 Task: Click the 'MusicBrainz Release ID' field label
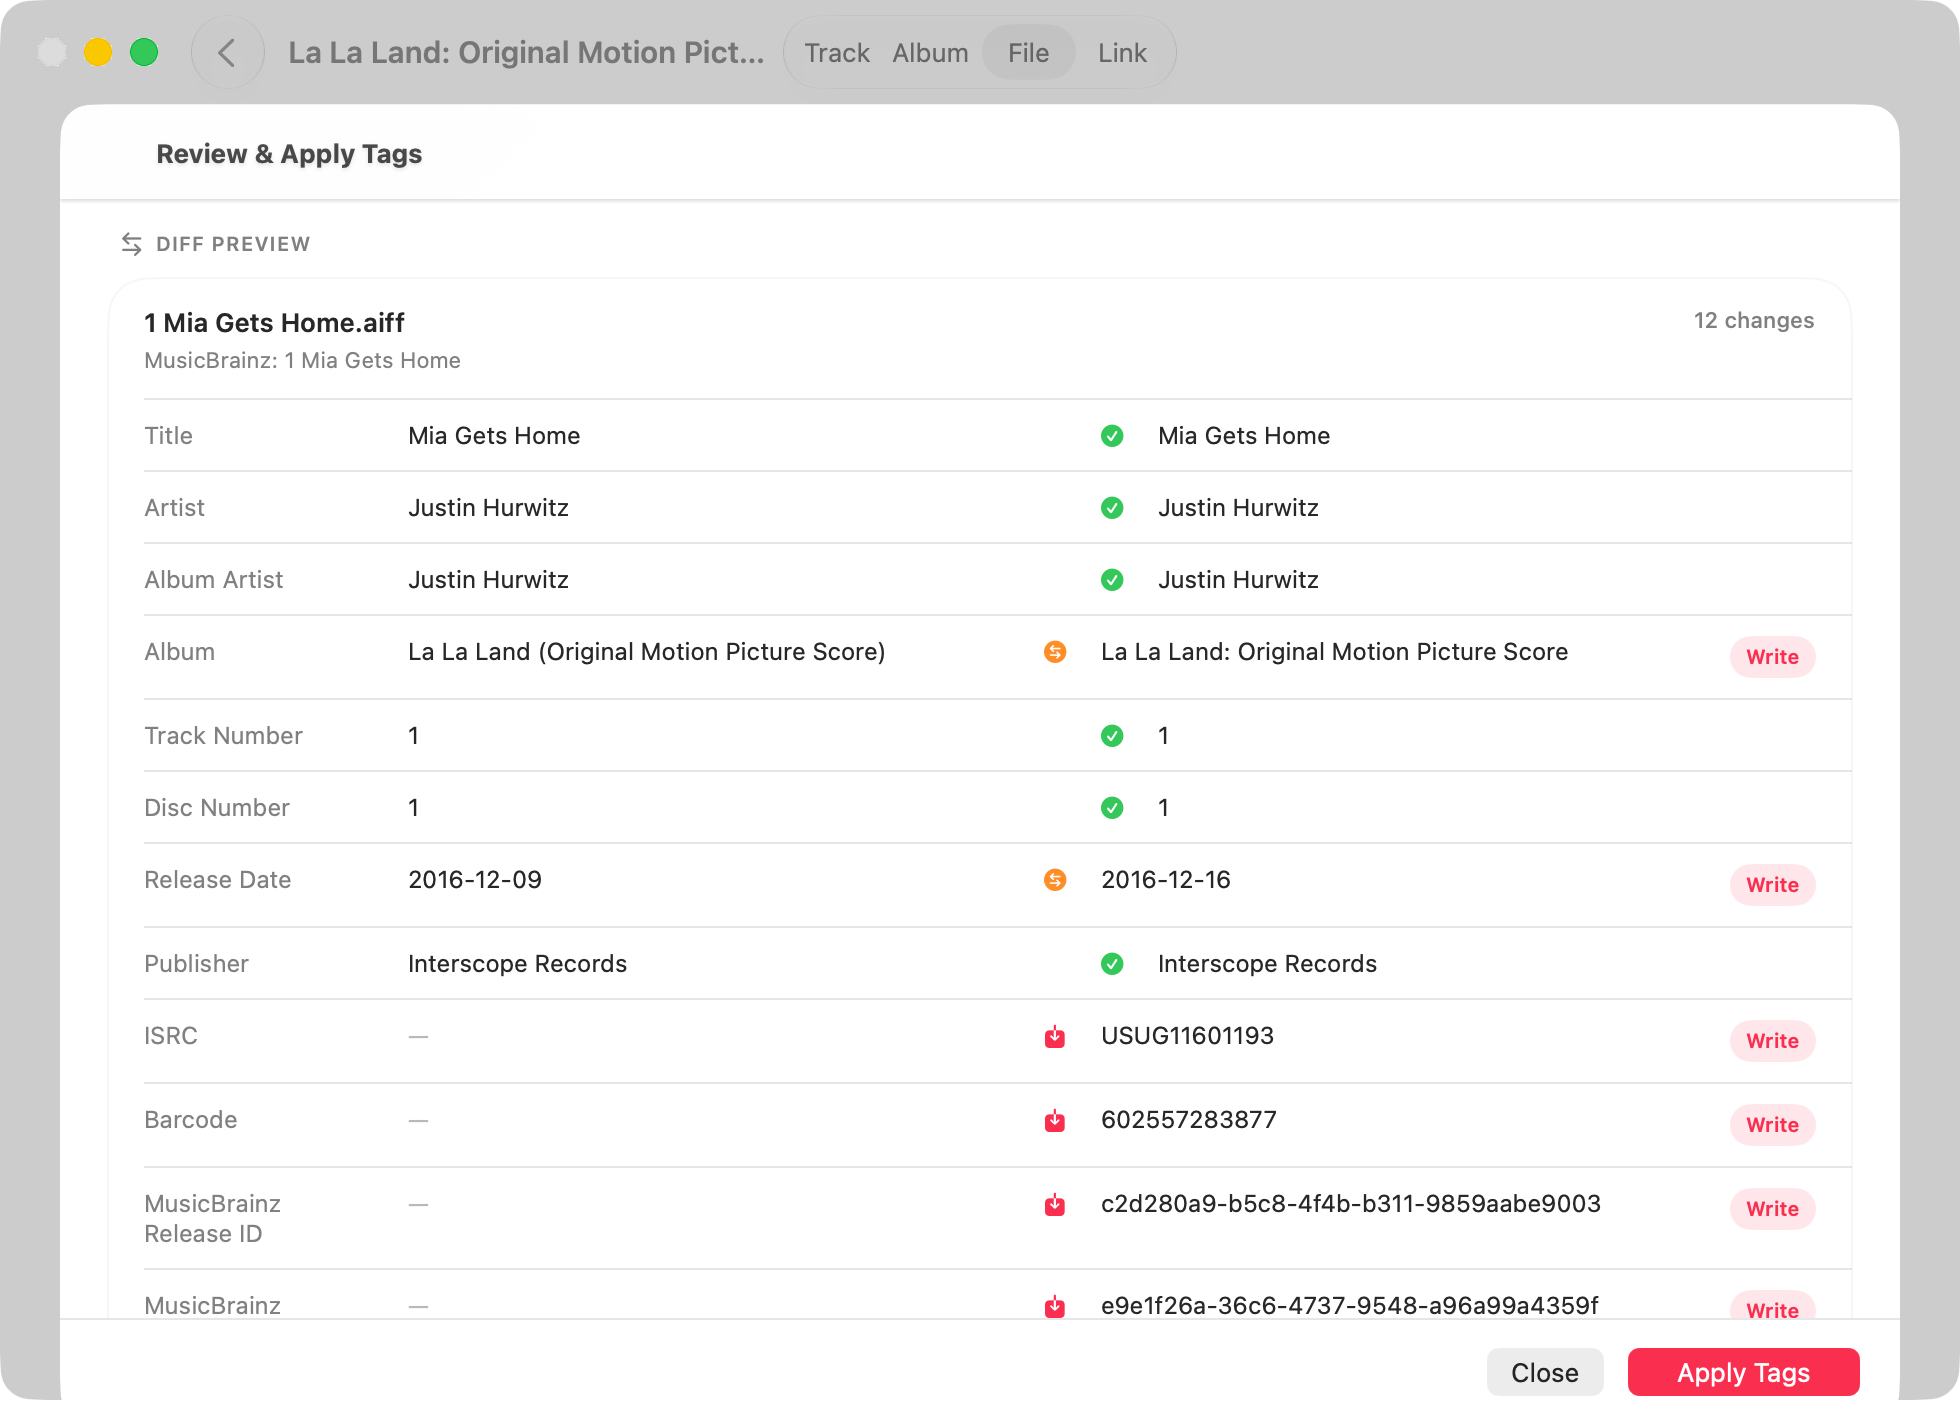click(x=212, y=1219)
